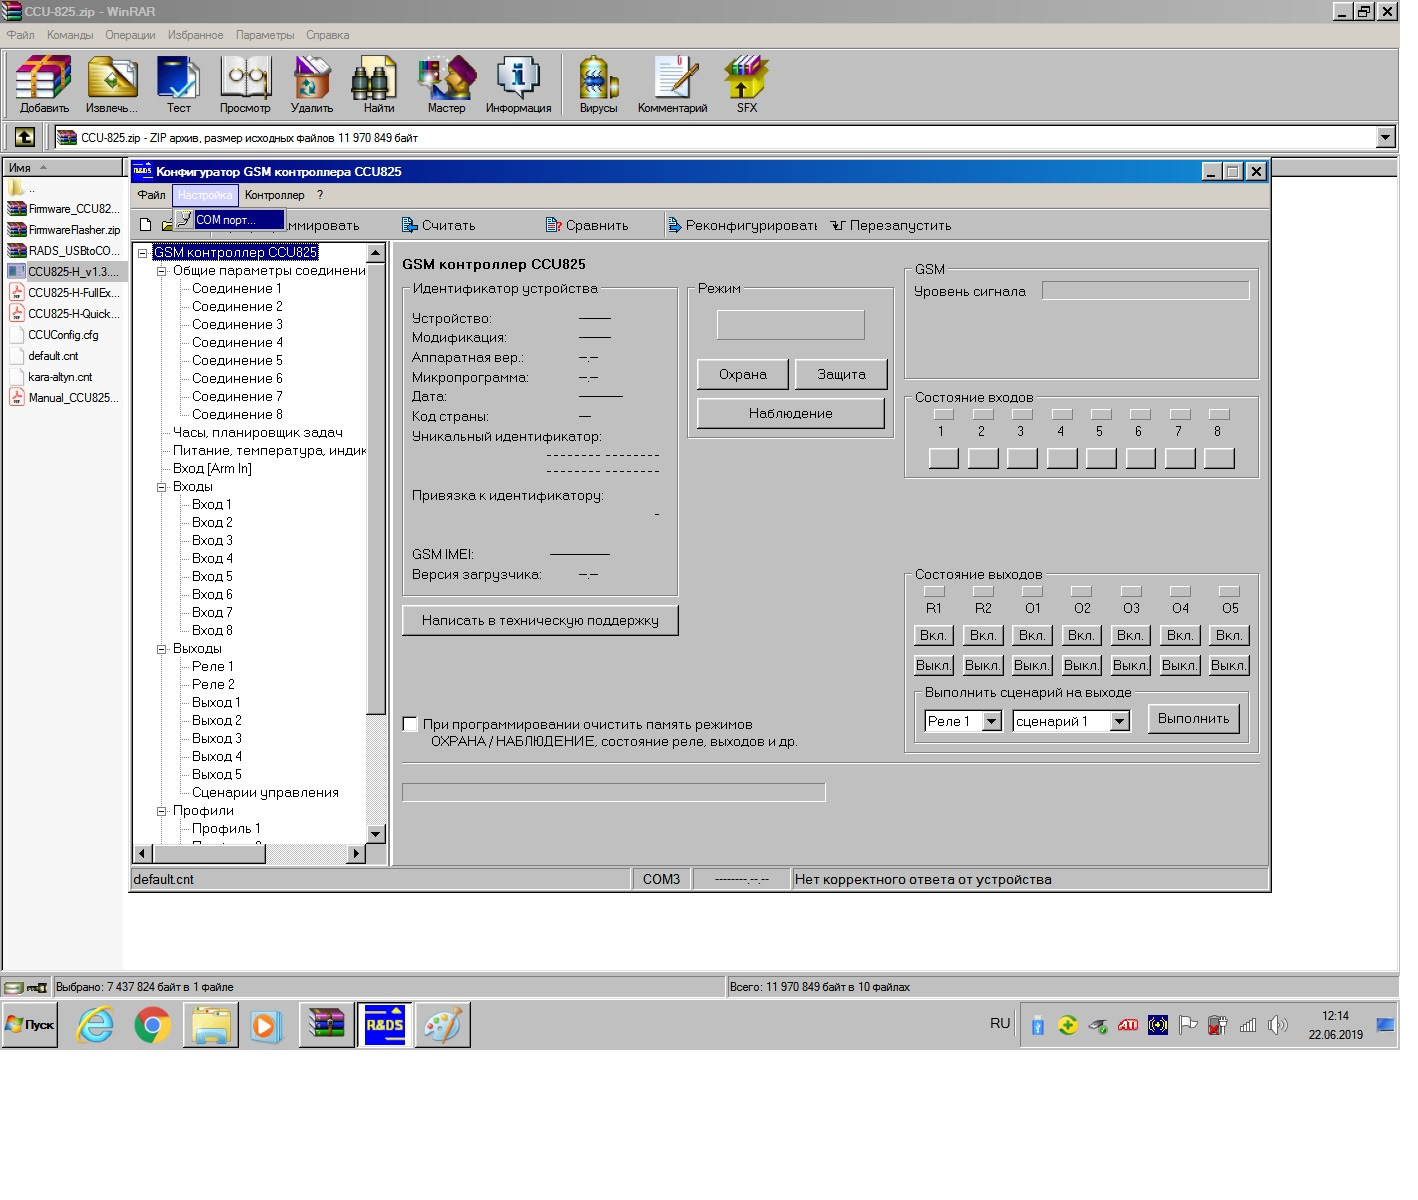Viewport: 1418px width, 1200px height.
Task: Click Реконфигурировать toolbar item
Action: [742, 225]
